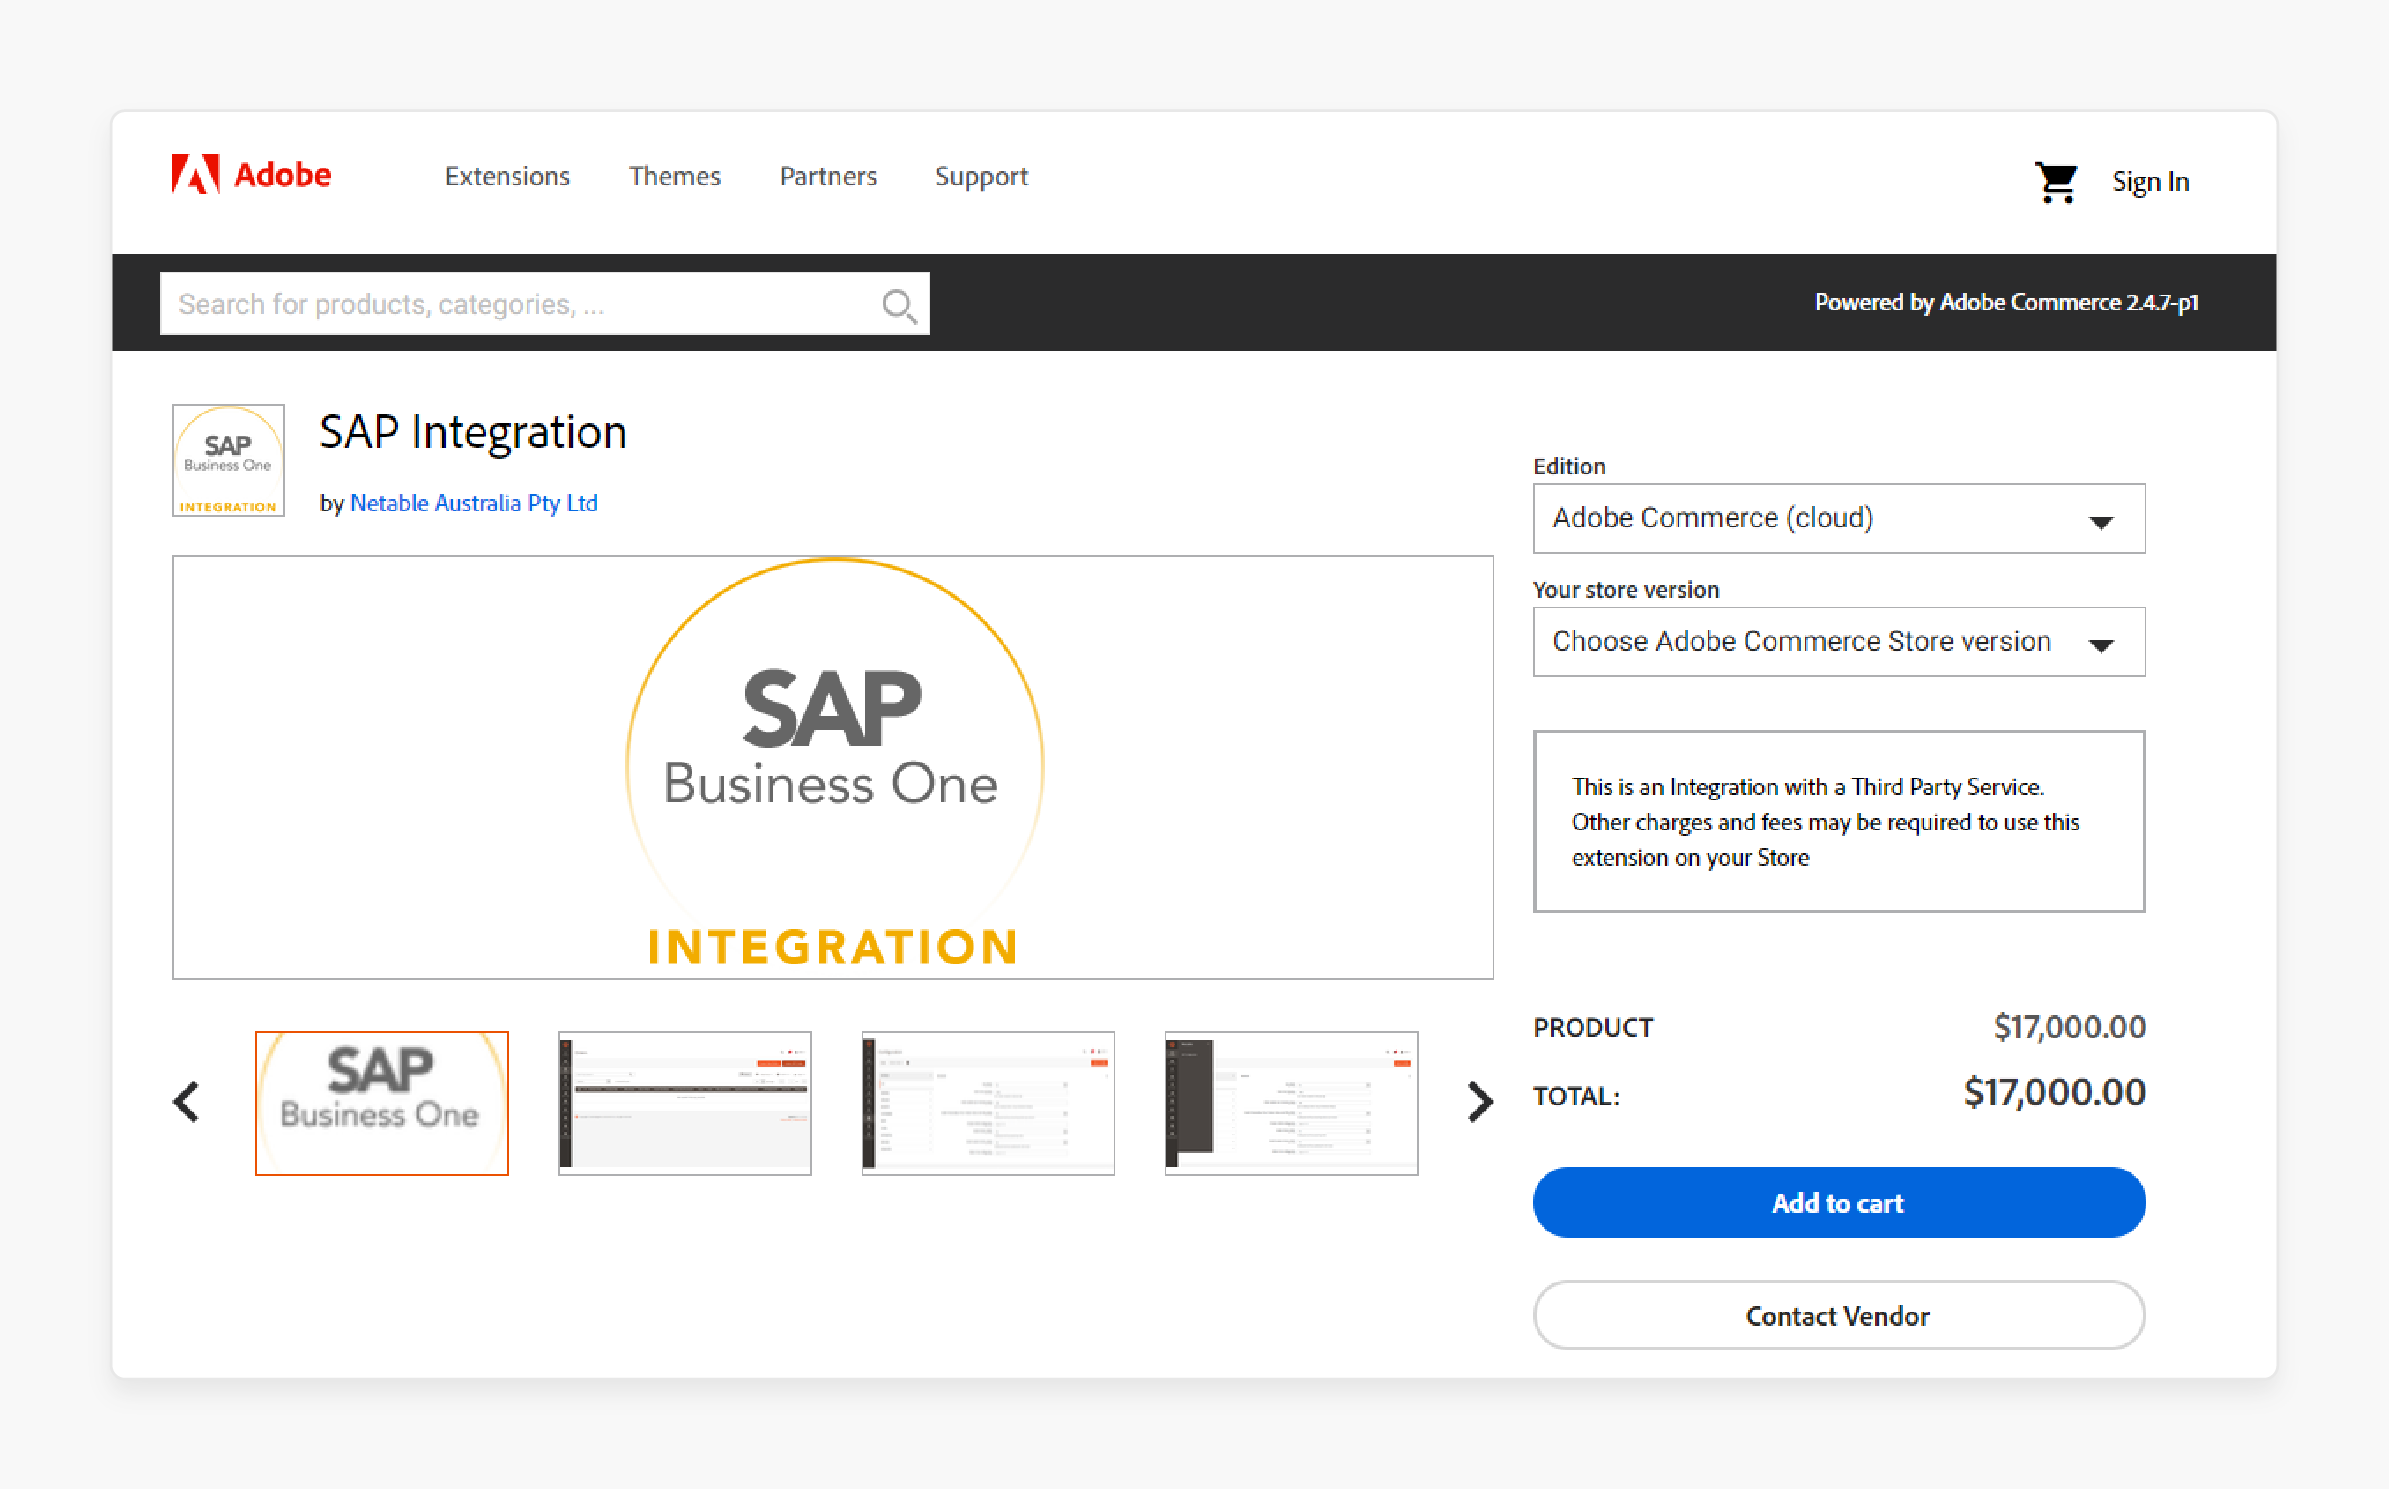Open the Support menu
The width and height of the screenshot is (2389, 1489).
(981, 177)
